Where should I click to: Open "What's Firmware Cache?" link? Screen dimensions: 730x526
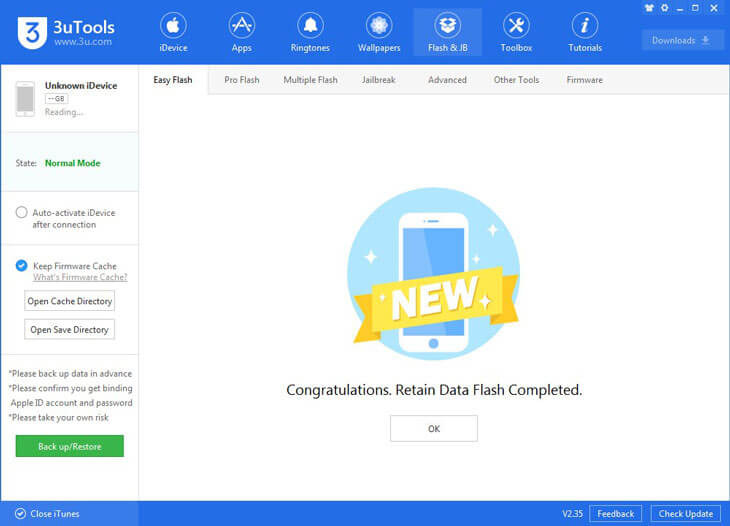click(x=80, y=277)
